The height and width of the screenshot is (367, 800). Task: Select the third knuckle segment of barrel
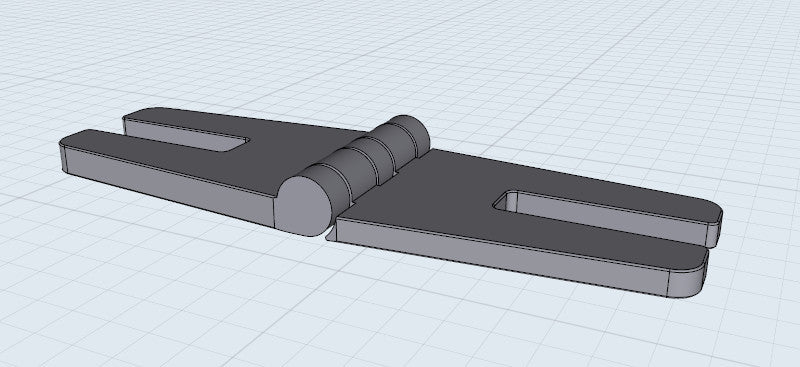coord(386,152)
